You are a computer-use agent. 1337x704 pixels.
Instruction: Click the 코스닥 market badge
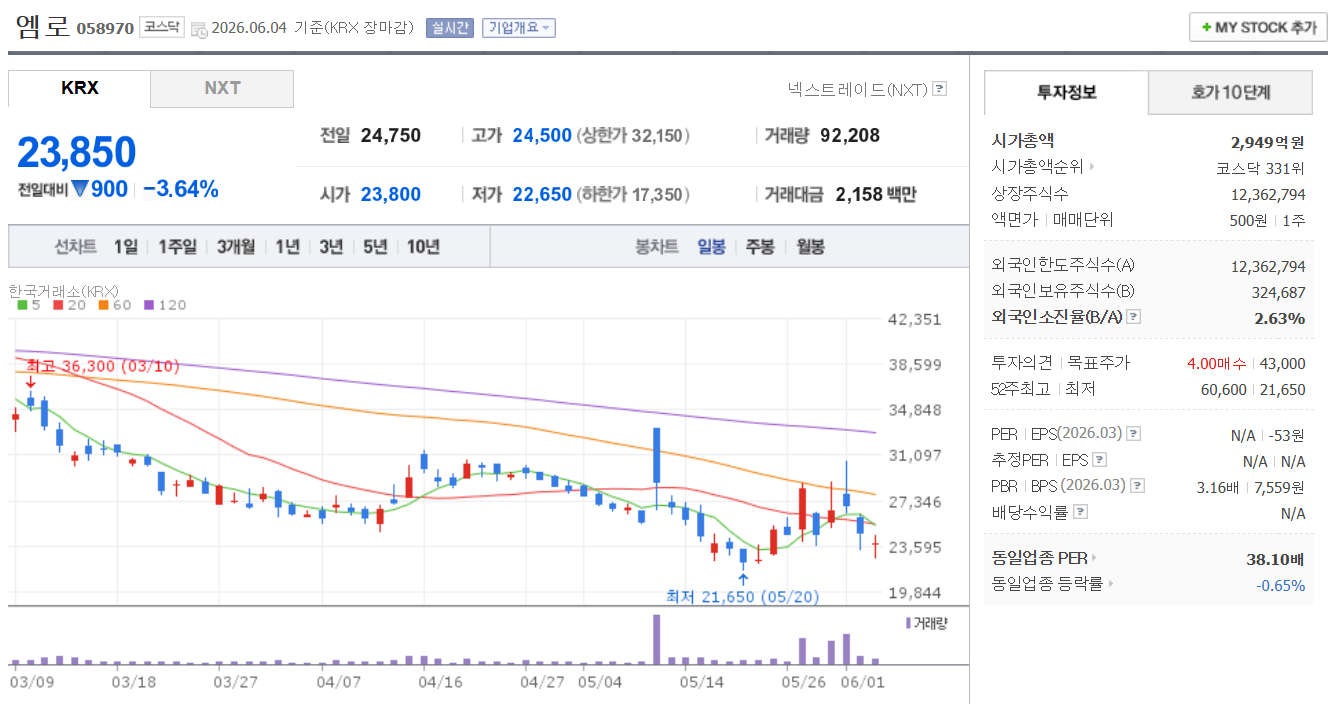tap(161, 27)
